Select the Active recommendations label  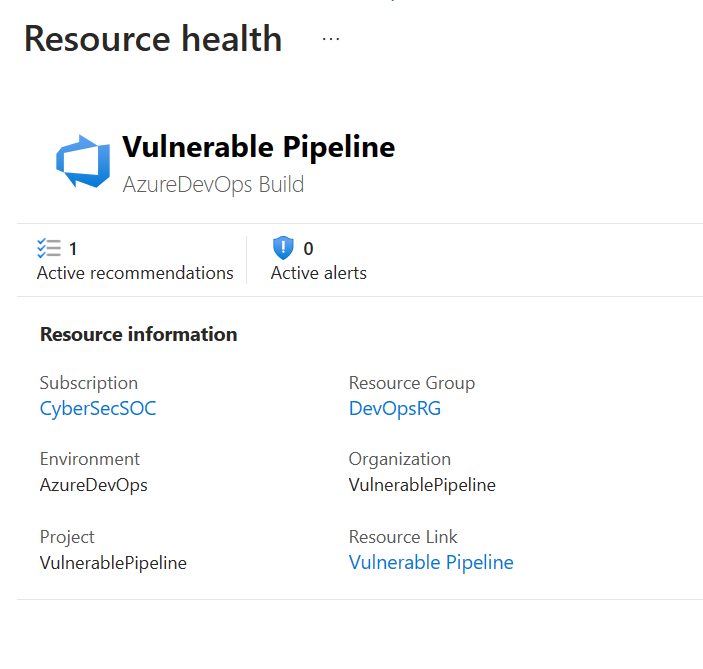click(135, 273)
